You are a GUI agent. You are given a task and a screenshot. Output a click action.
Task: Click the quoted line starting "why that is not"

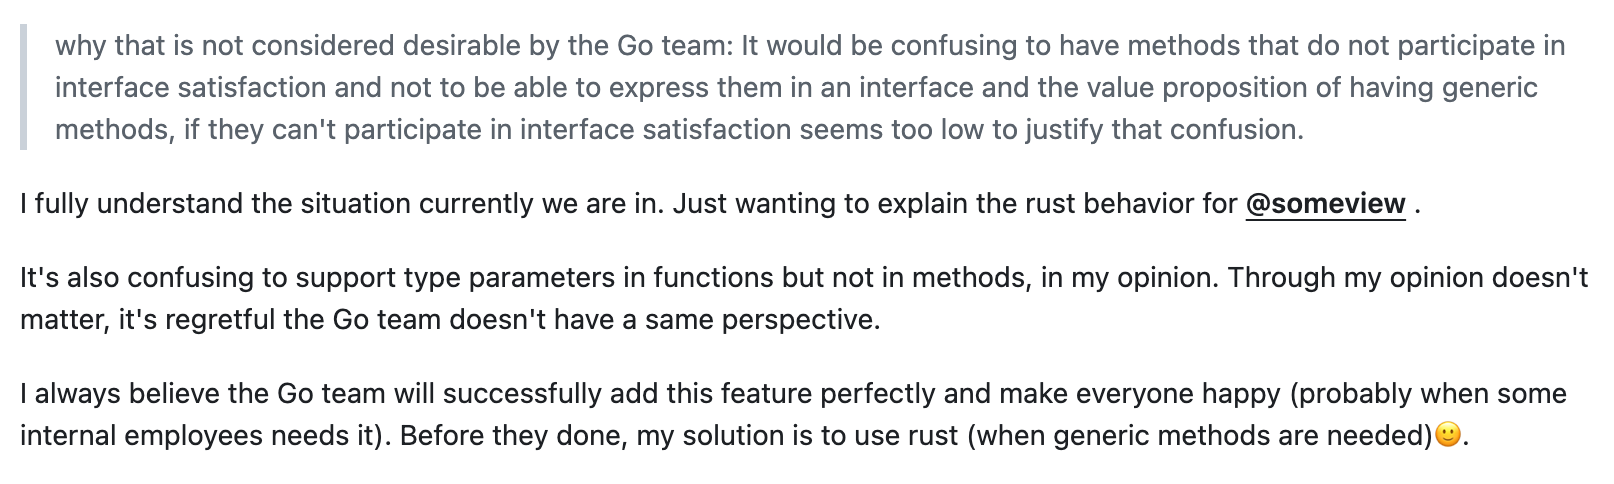coord(810,46)
